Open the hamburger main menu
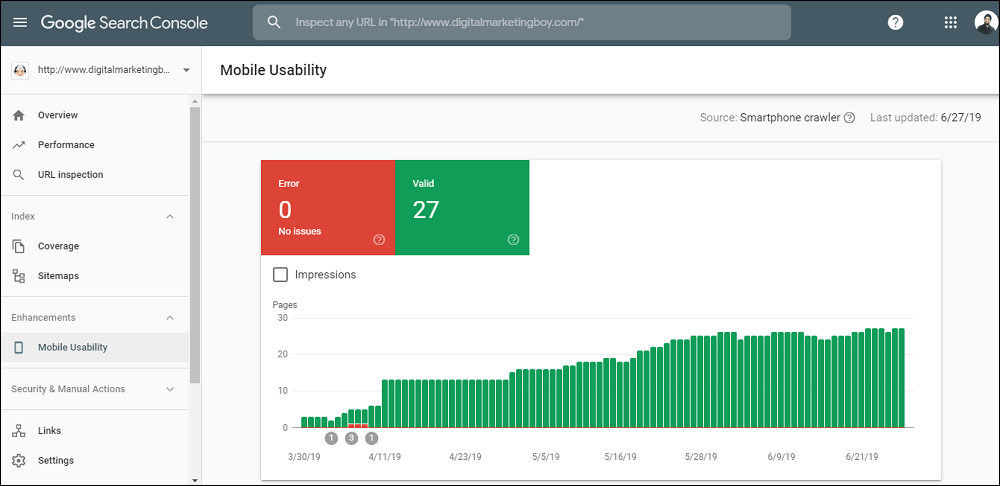Viewport: 1000px width, 486px height. point(20,22)
